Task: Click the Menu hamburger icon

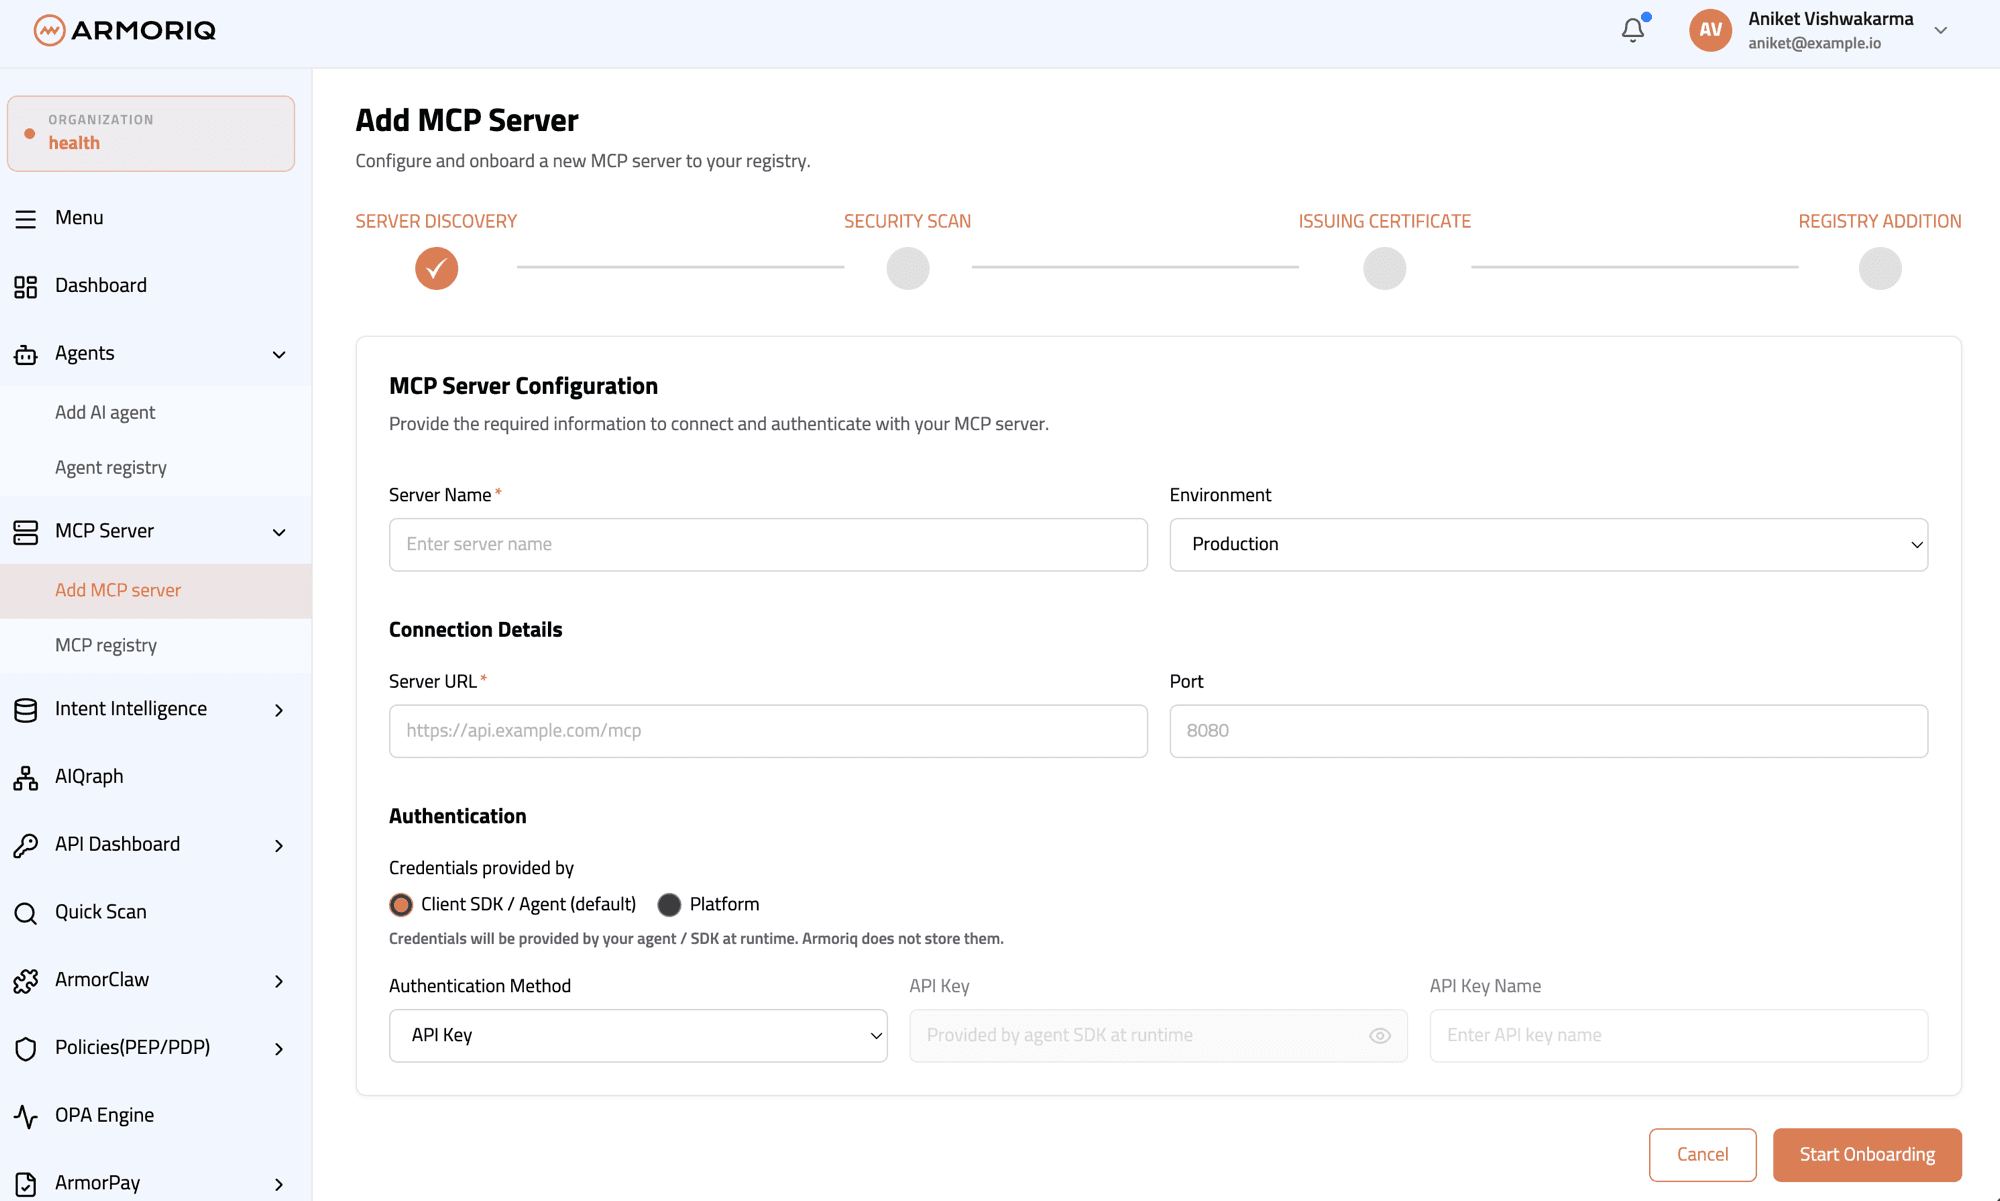Action: (x=26, y=219)
